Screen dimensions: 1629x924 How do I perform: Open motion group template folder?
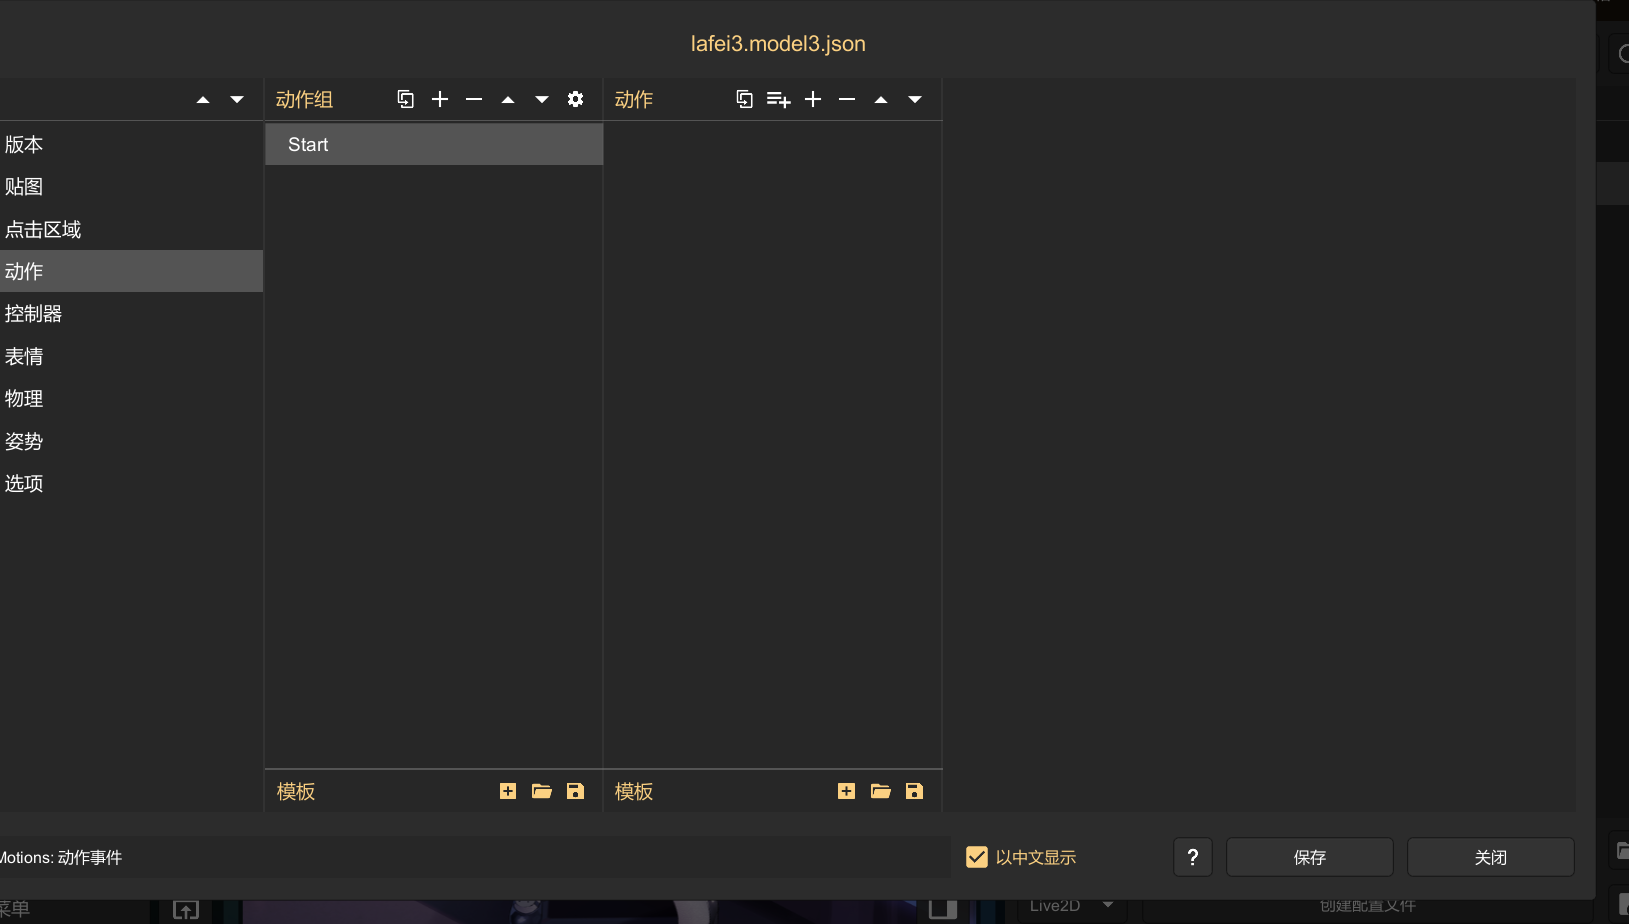542,791
